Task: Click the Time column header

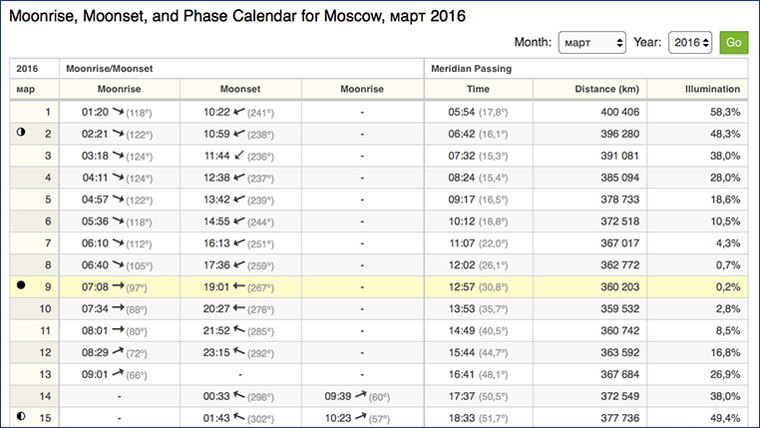Action: (477, 89)
